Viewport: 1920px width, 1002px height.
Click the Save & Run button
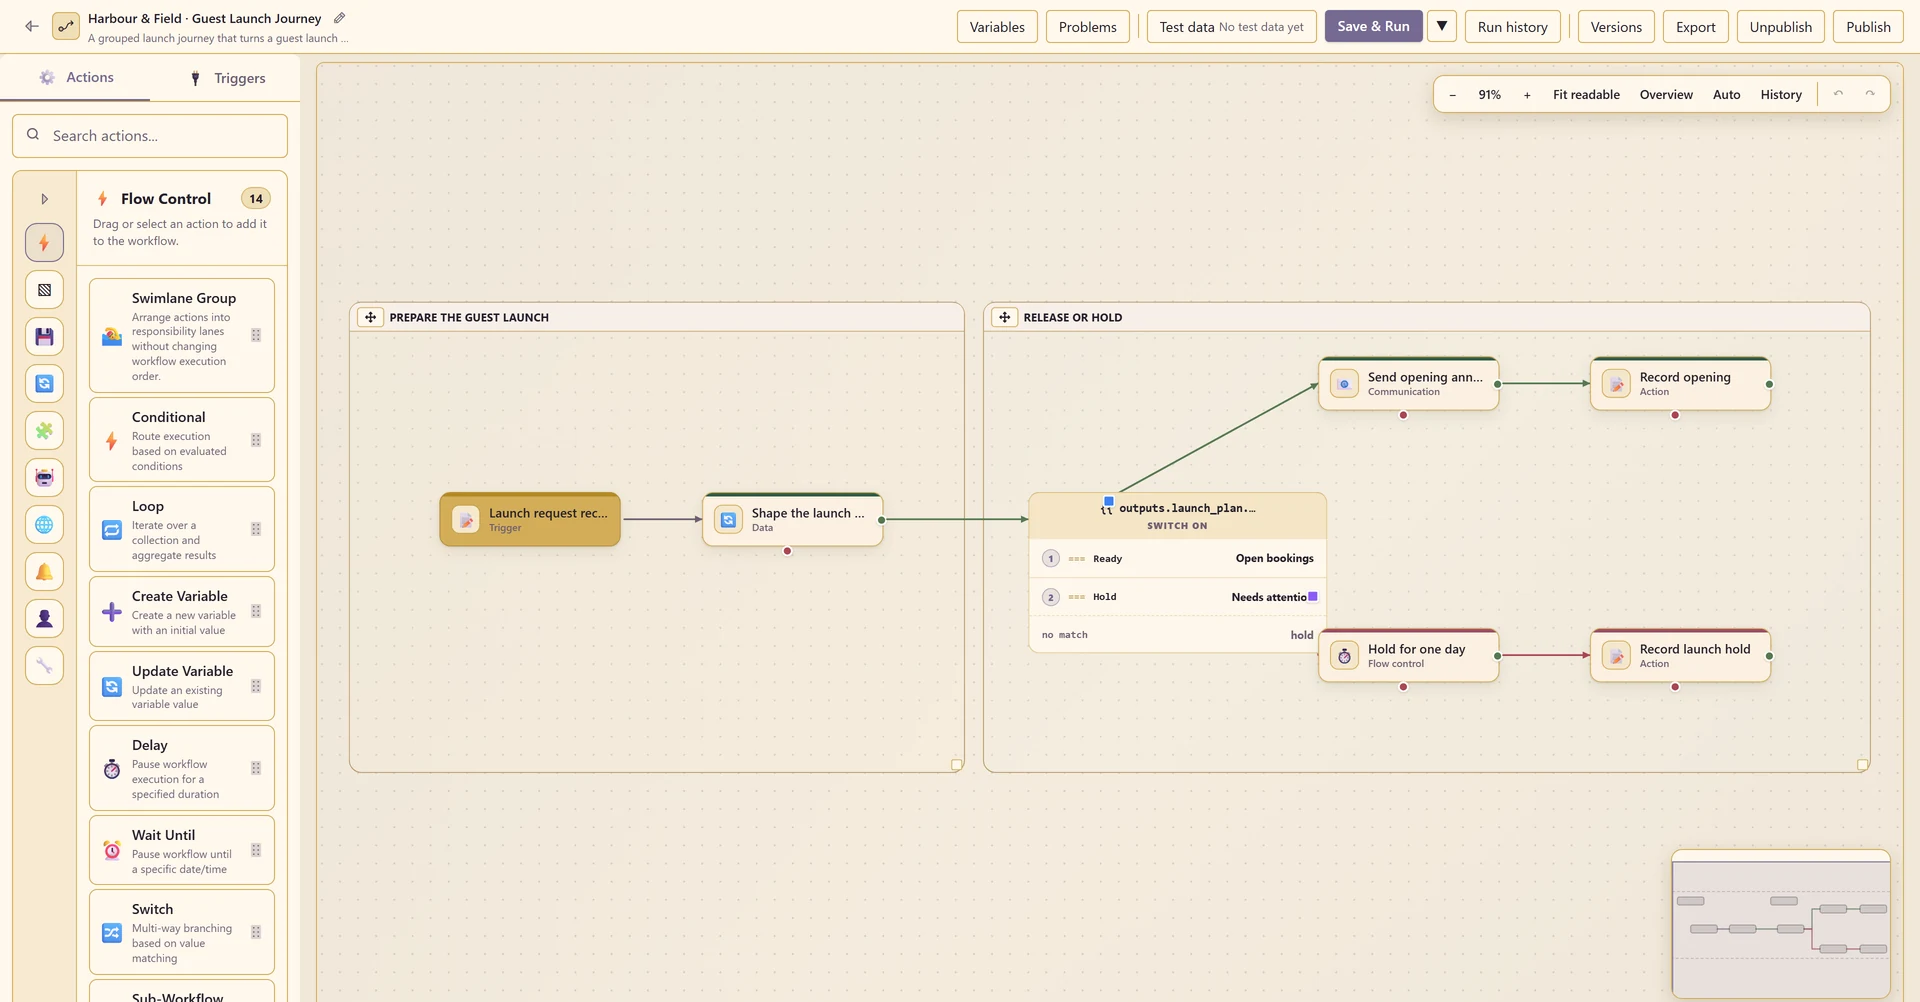[1373, 26]
